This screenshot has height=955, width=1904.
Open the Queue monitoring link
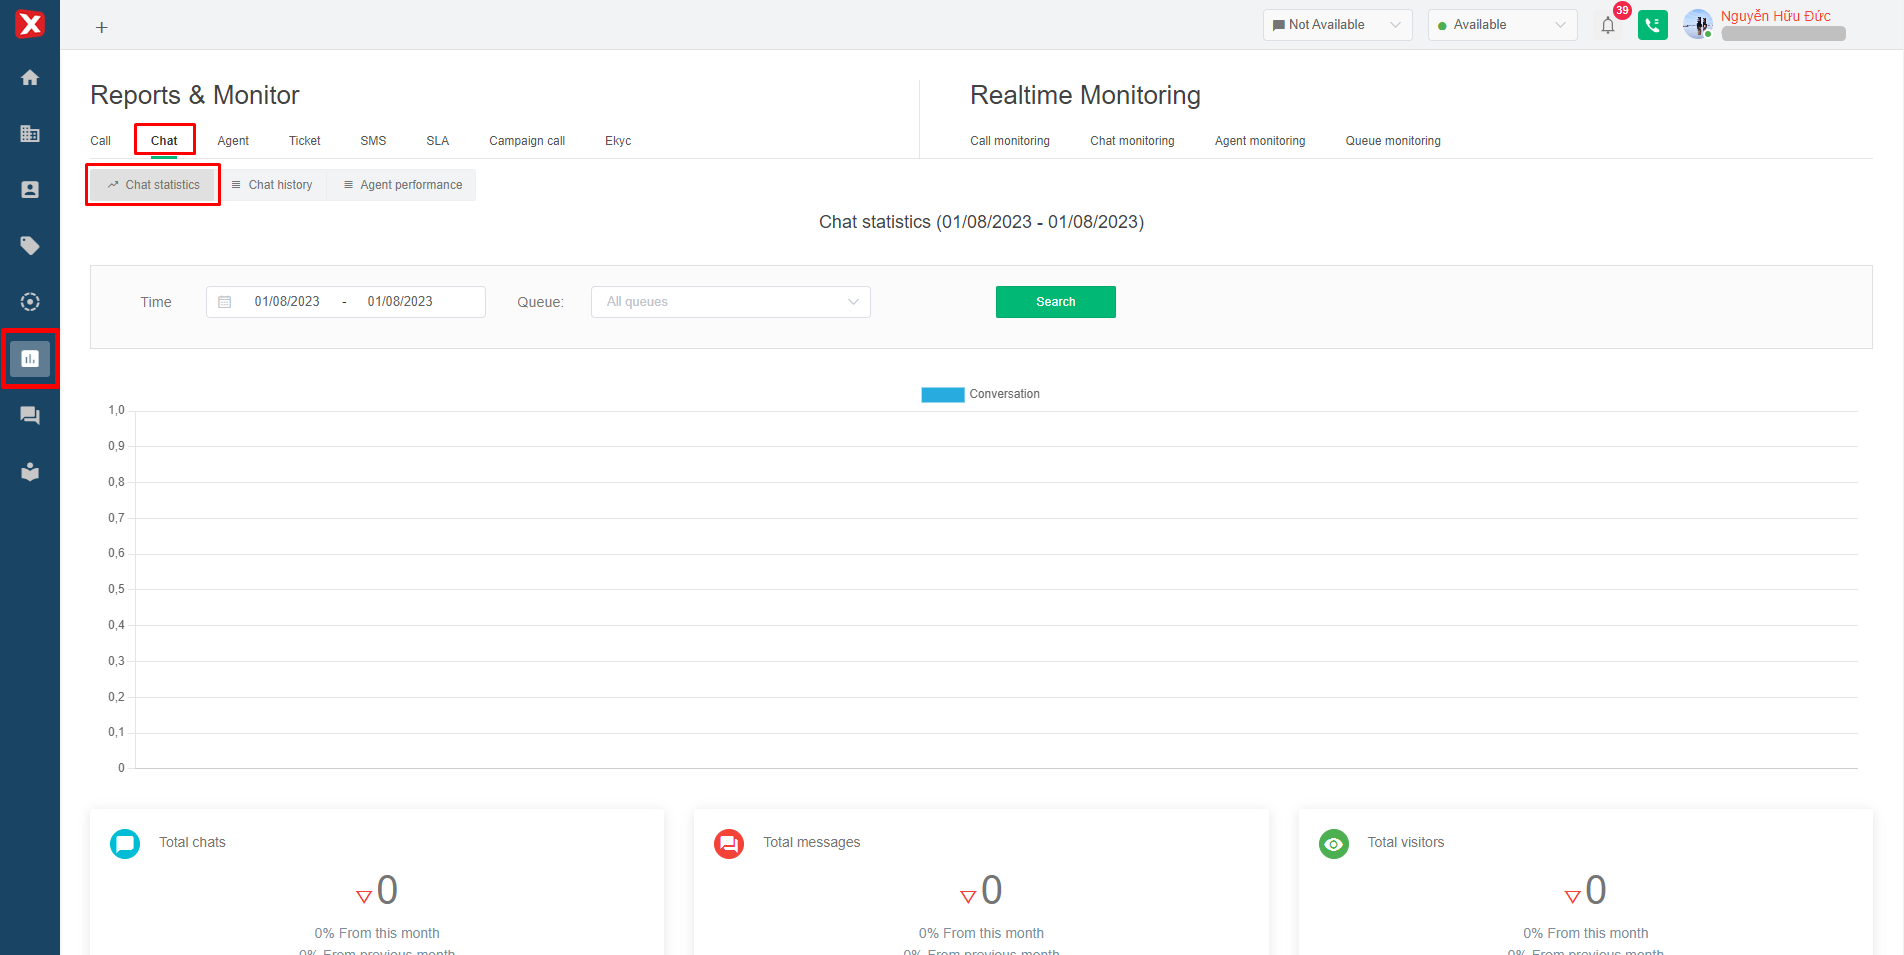coord(1392,141)
